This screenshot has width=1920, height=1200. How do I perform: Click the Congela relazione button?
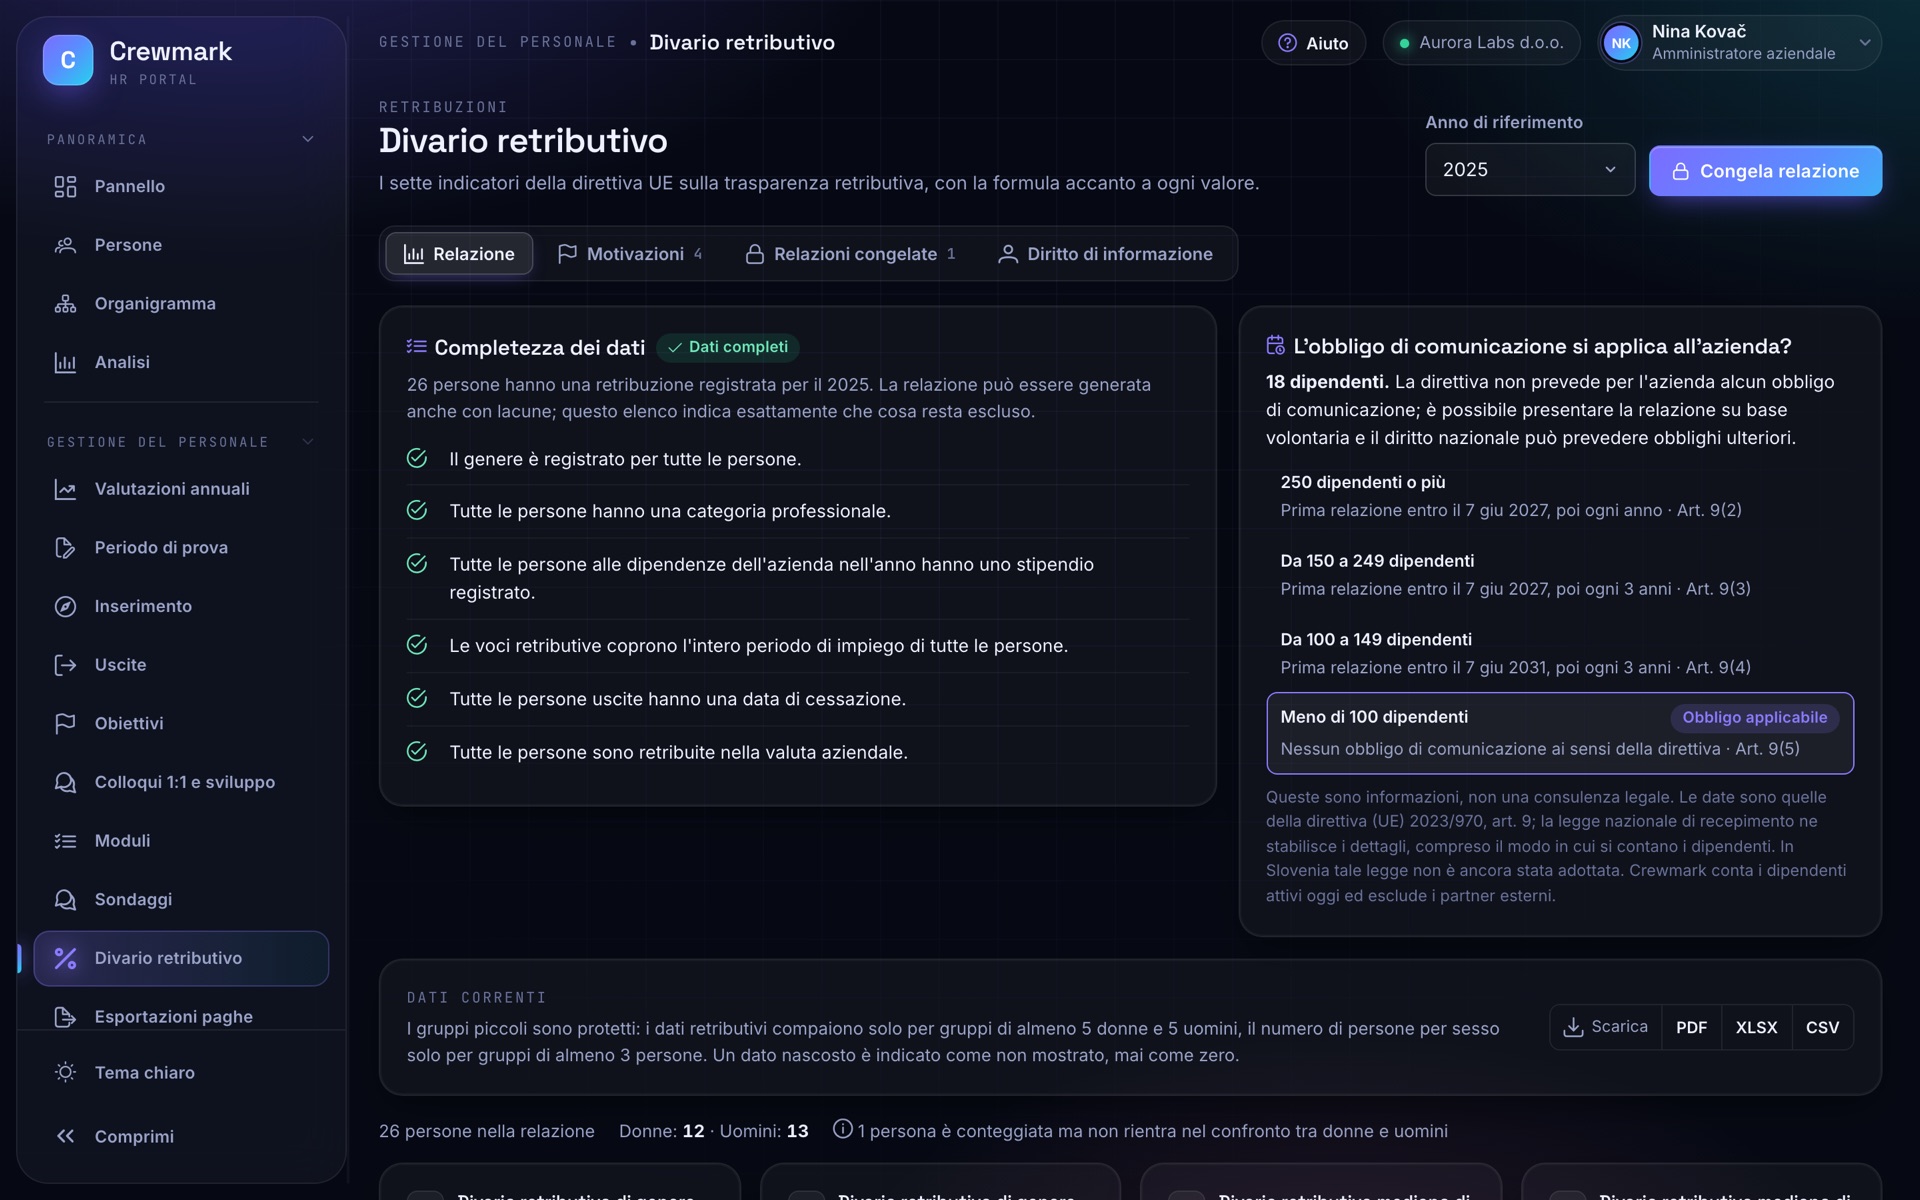(x=1765, y=171)
